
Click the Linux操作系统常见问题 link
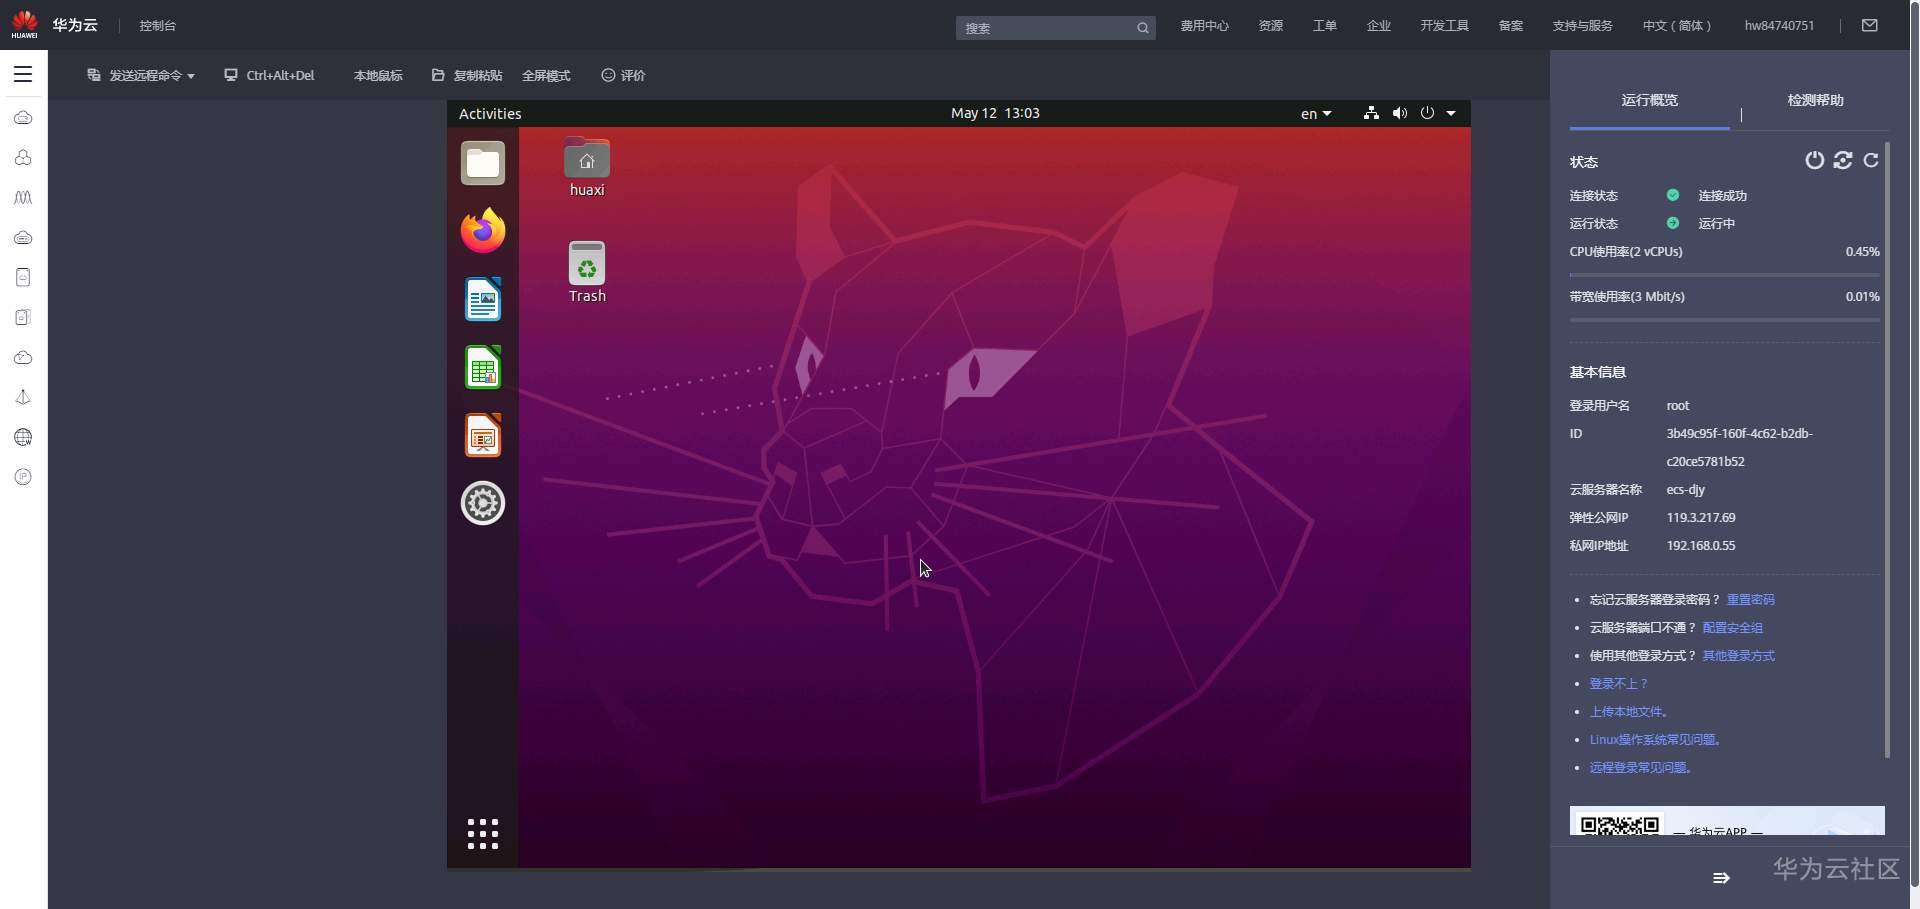(1655, 740)
